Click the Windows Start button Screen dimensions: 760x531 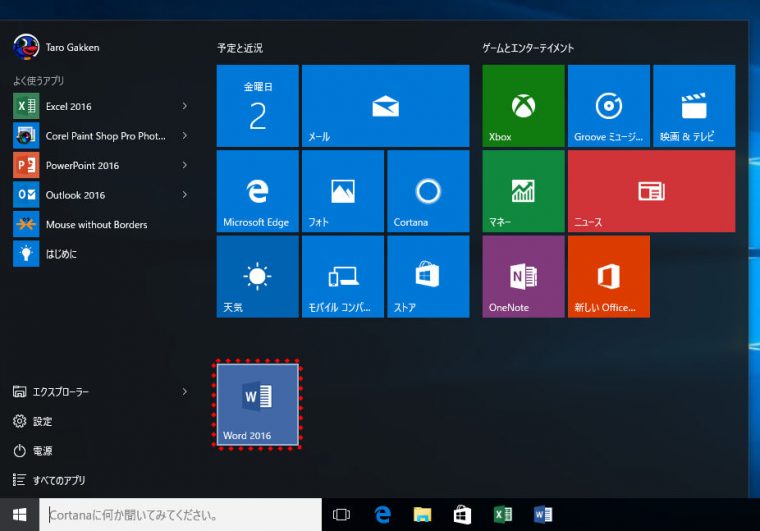pos(19,515)
